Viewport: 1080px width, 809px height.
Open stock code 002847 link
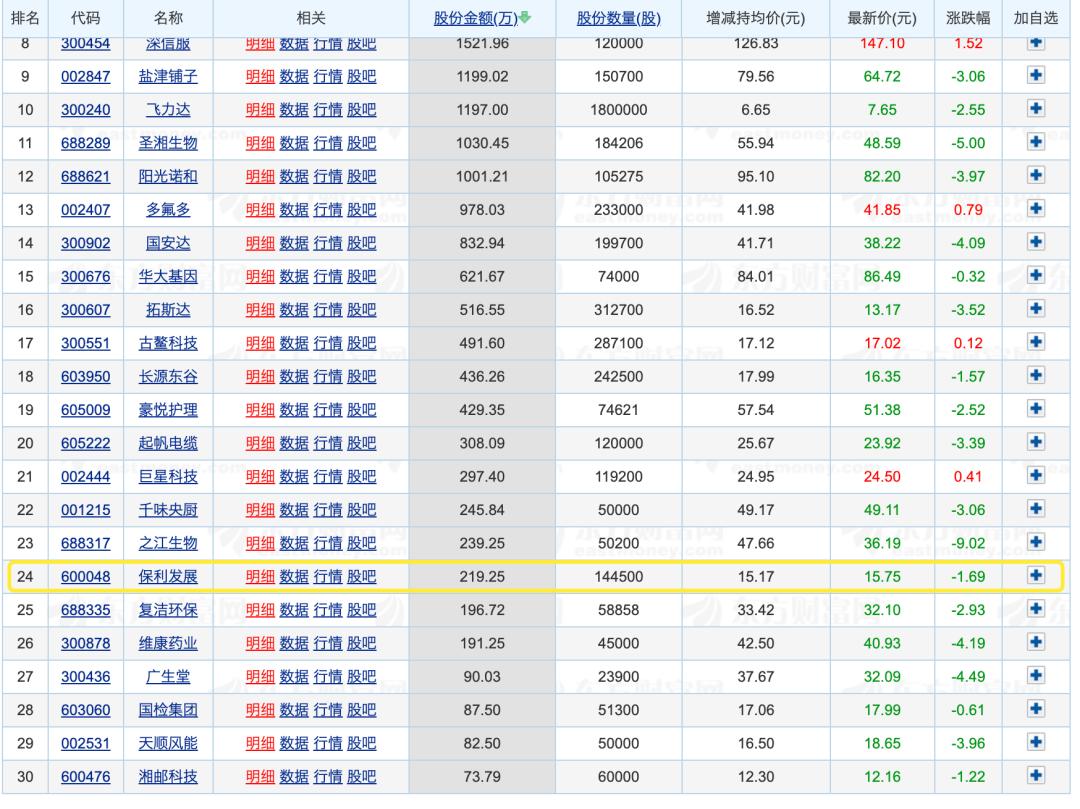click(85, 76)
